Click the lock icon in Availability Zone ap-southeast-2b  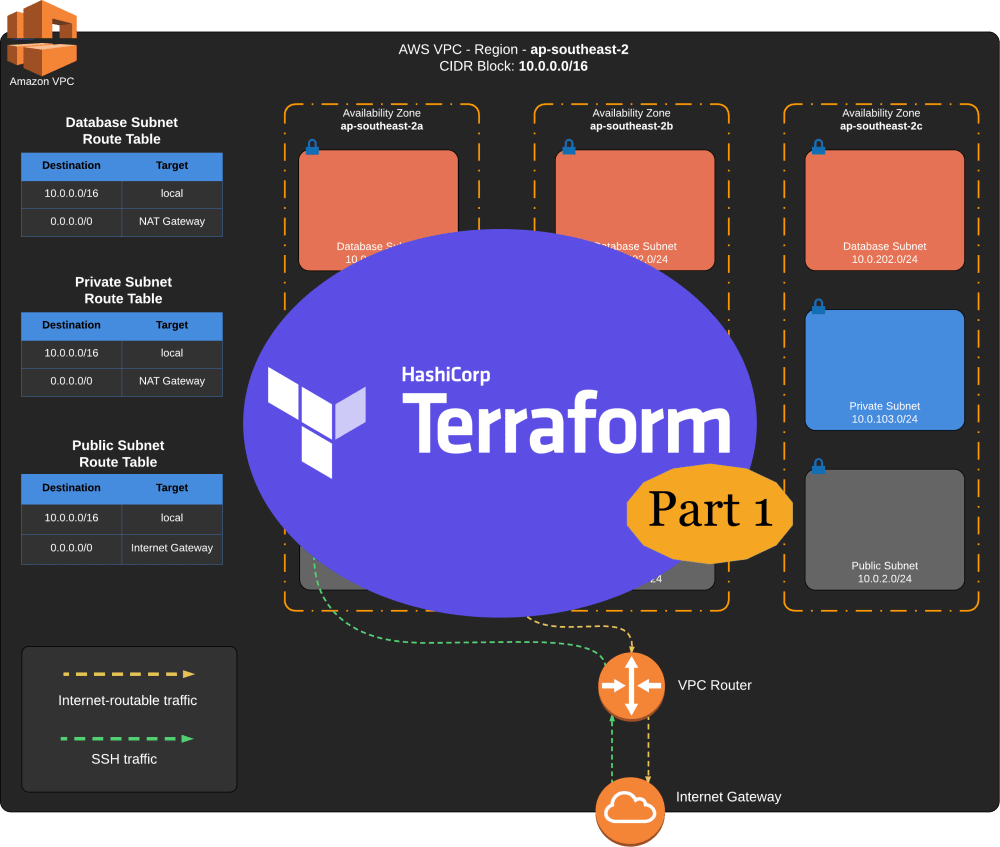pyautogui.click(x=568, y=146)
